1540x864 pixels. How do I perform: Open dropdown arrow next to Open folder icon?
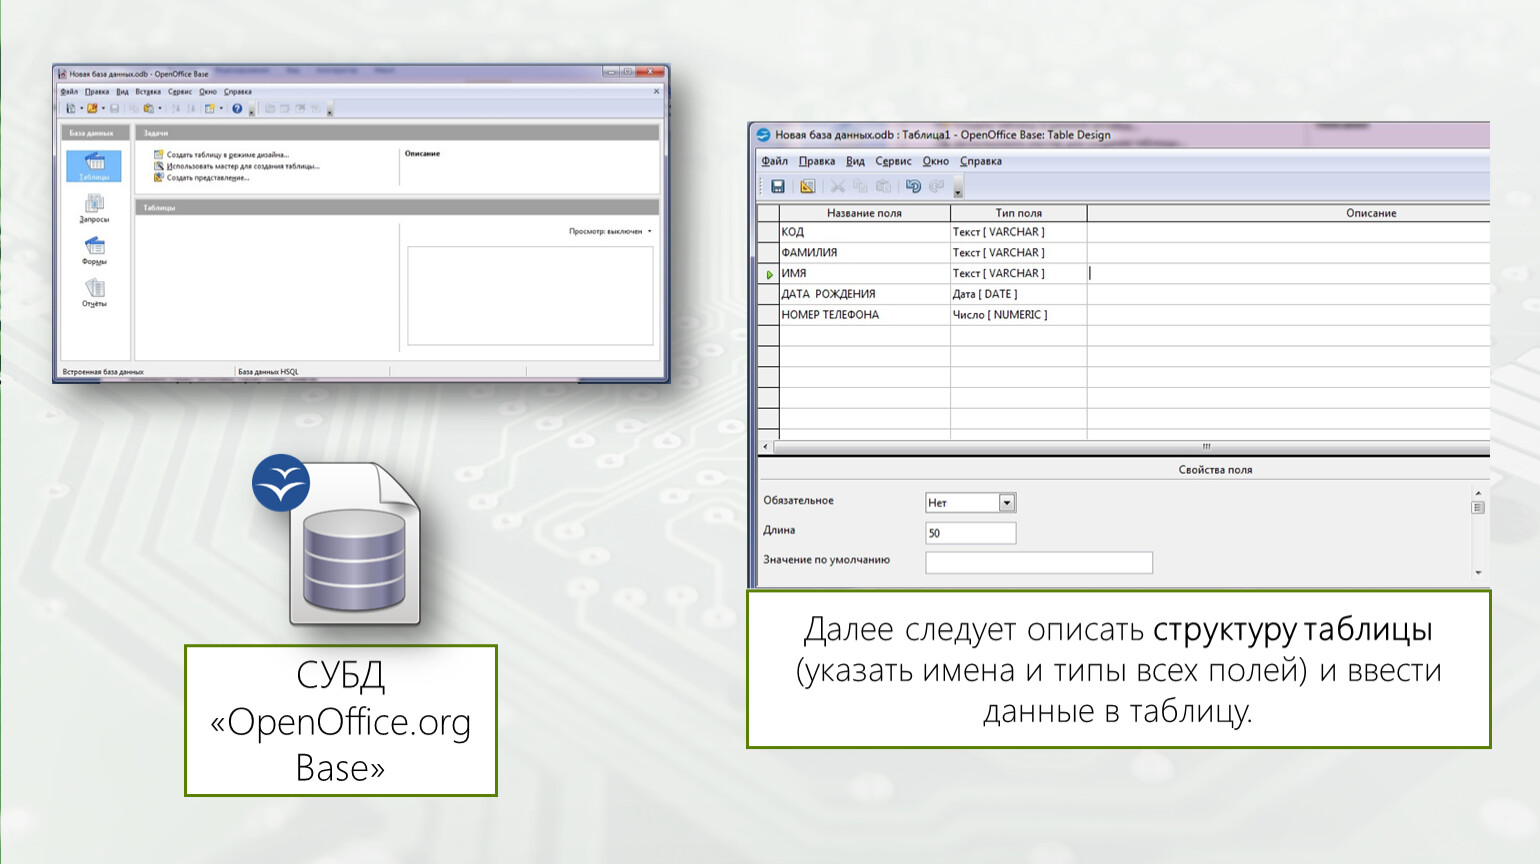click(x=103, y=108)
